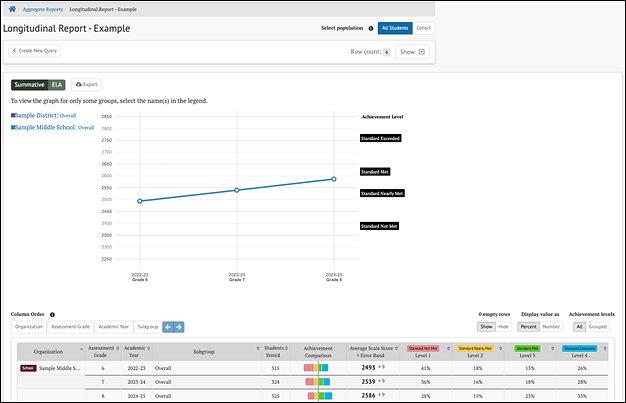The width and height of the screenshot is (626, 403).
Task: Sort by the Academic Year column header
Action: tap(137, 352)
